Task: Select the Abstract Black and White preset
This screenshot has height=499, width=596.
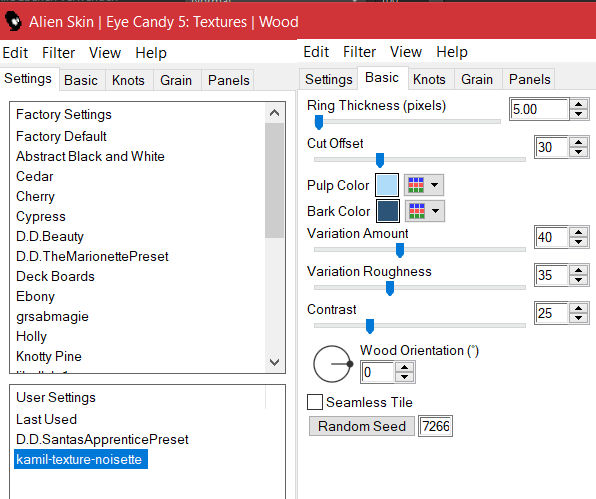Action: click(90, 156)
